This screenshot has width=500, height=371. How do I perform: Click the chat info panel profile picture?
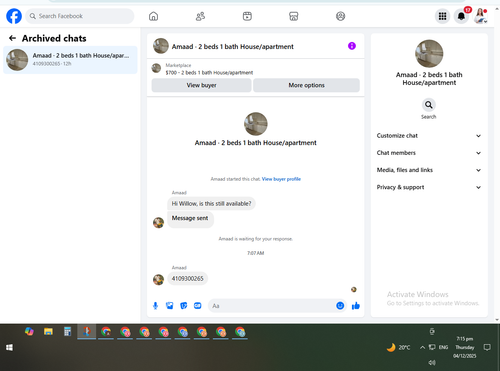429,54
